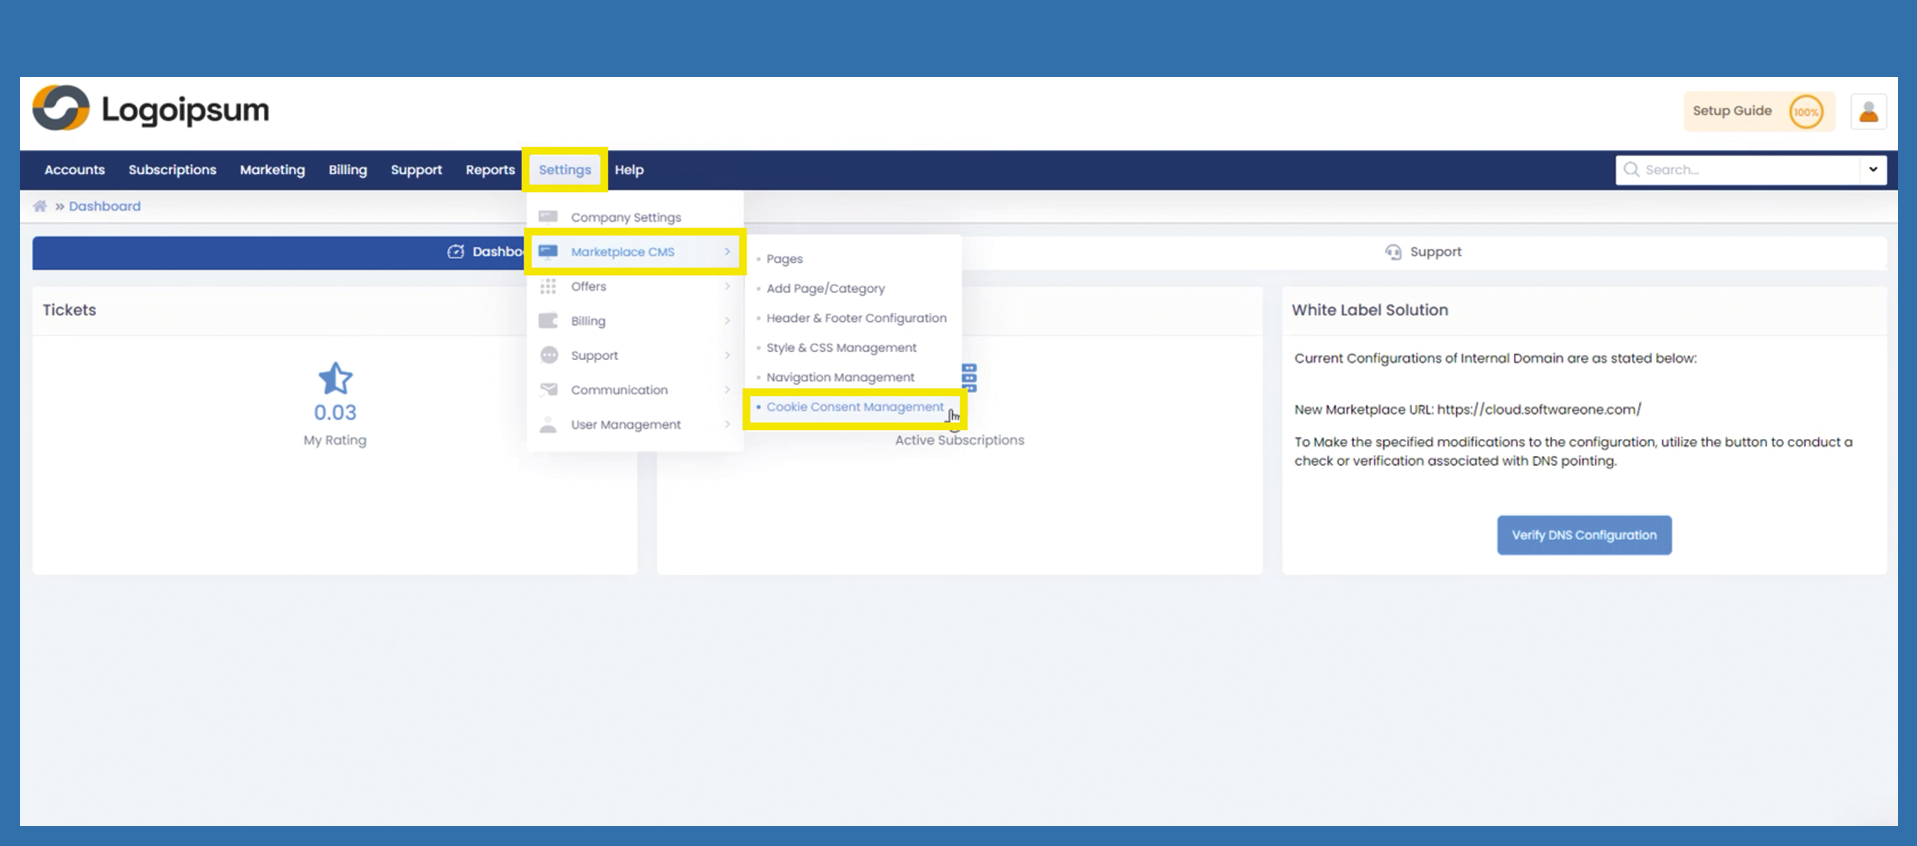Viewport: 1917px width, 846px height.
Task: Open the search box dropdown arrow
Action: 1872,170
